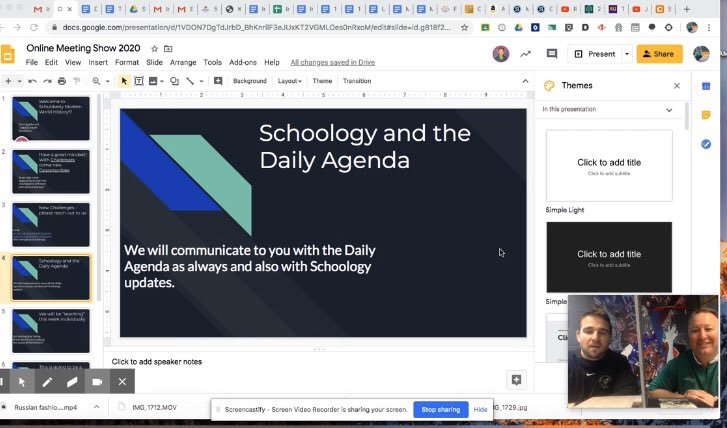This screenshot has width=727, height=428.
Task: Select the Screencastify pen tool
Action: (47, 382)
